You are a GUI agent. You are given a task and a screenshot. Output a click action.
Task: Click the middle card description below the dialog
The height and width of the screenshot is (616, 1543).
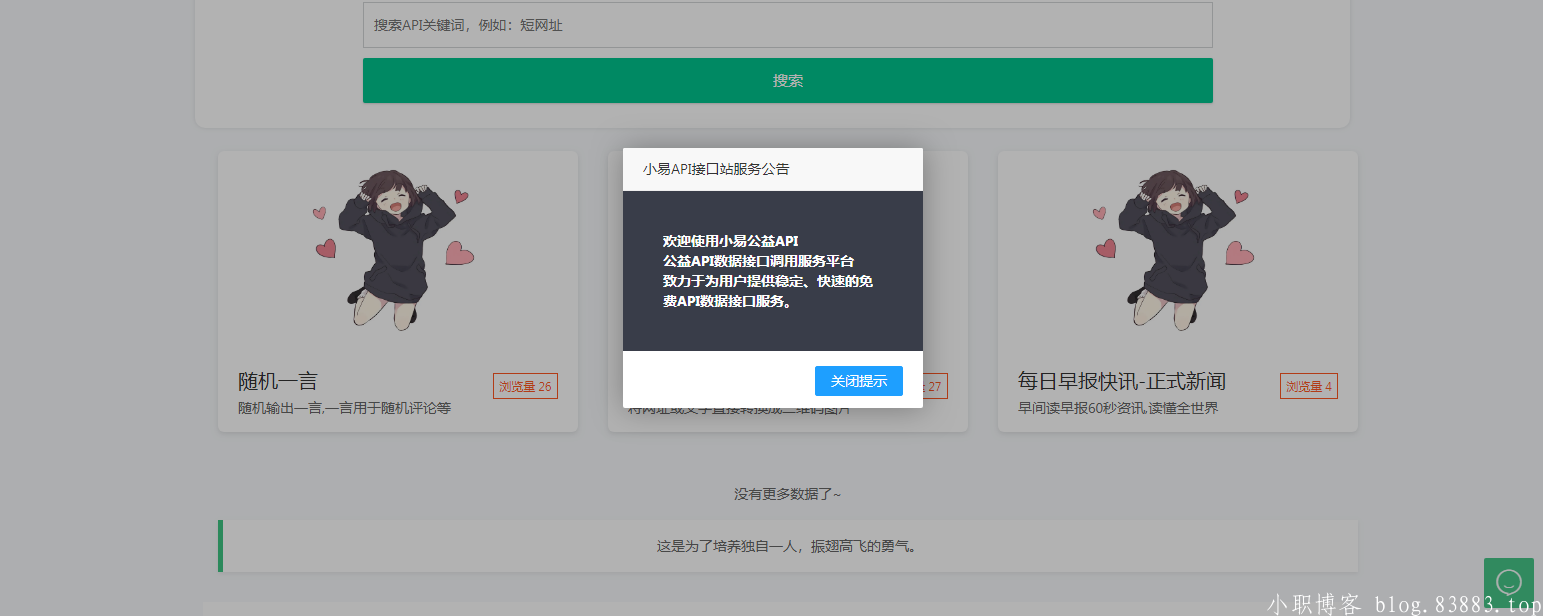point(738,410)
